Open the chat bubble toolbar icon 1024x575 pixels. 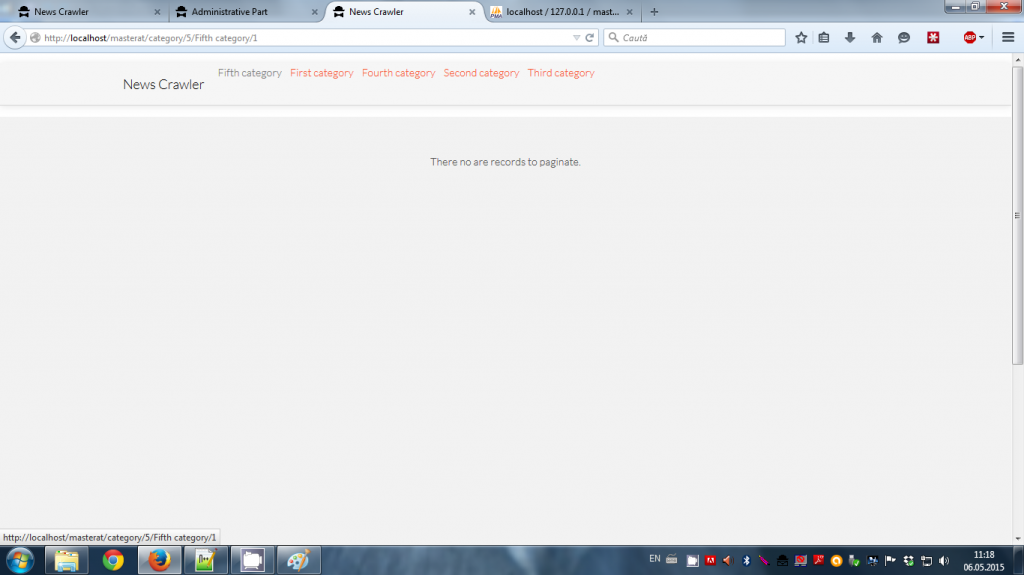click(904, 38)
